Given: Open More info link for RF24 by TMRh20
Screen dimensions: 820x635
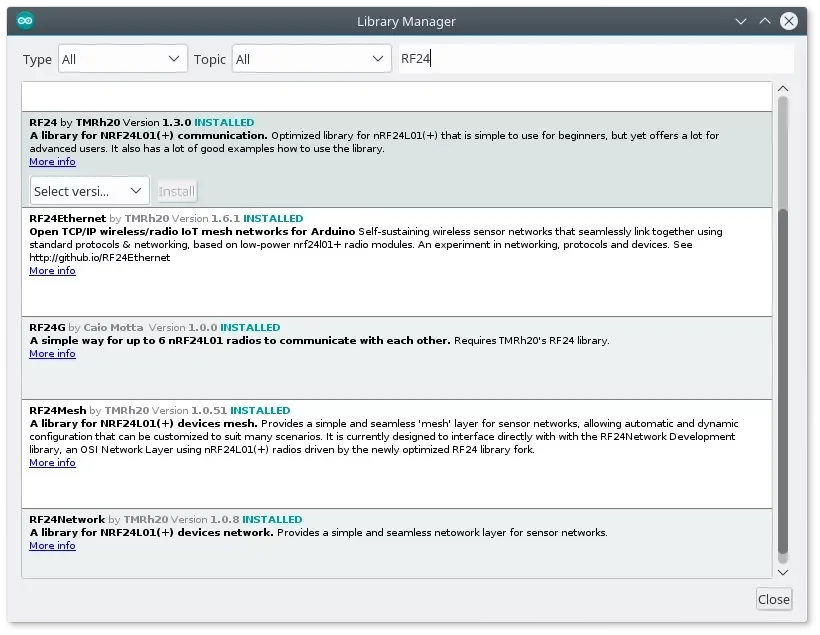Looking at the screenshot, I should [x=52, y=162].
